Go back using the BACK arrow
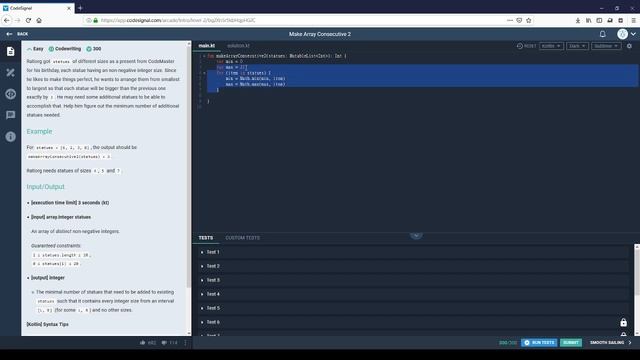Viewport: 640px width, 360px height. (17, 34)
